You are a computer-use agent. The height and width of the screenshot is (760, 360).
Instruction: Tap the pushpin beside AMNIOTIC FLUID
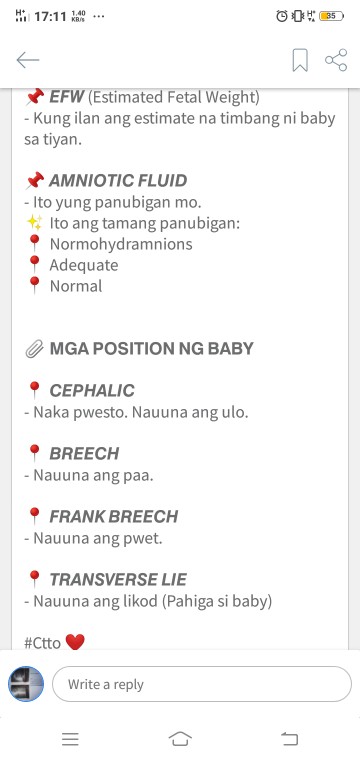click(x=34, y=181)
